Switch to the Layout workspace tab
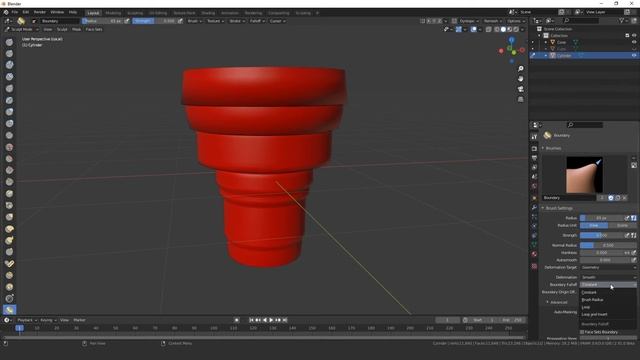 tap(93, 13)
